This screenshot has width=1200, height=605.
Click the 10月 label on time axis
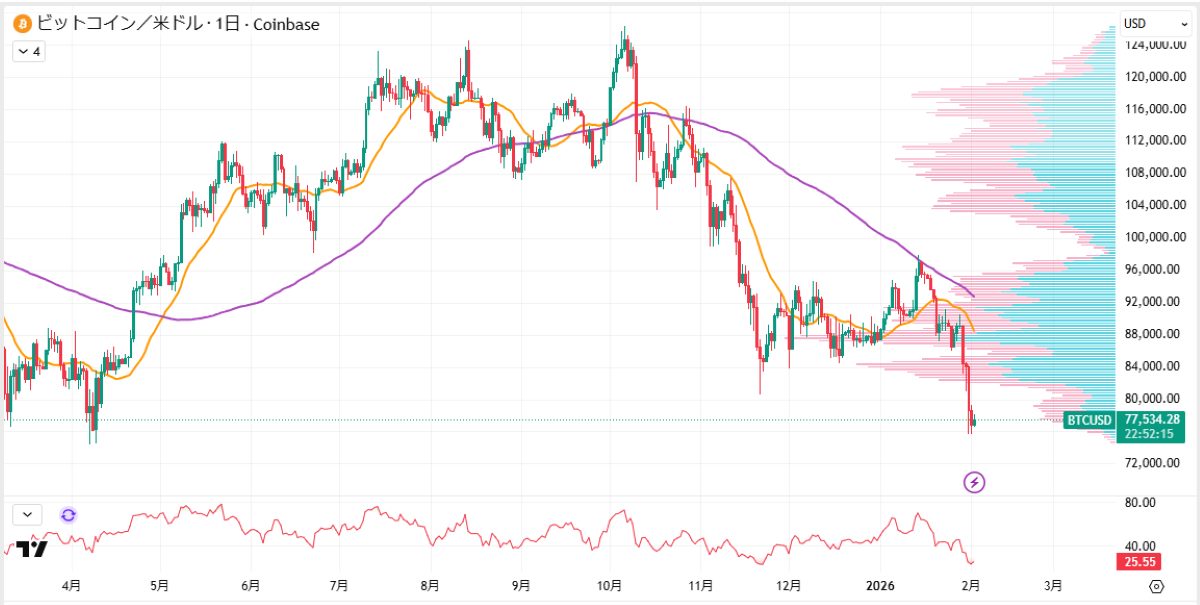pos(610,585)
